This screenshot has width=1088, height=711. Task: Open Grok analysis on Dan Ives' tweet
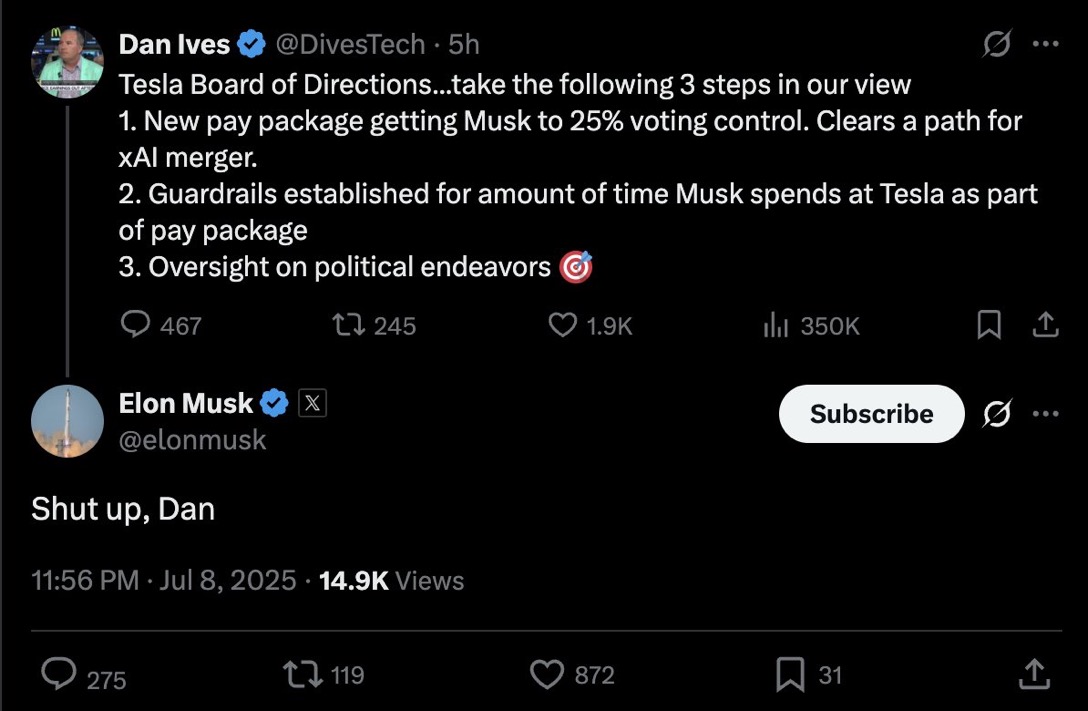[x=996, y=43]
